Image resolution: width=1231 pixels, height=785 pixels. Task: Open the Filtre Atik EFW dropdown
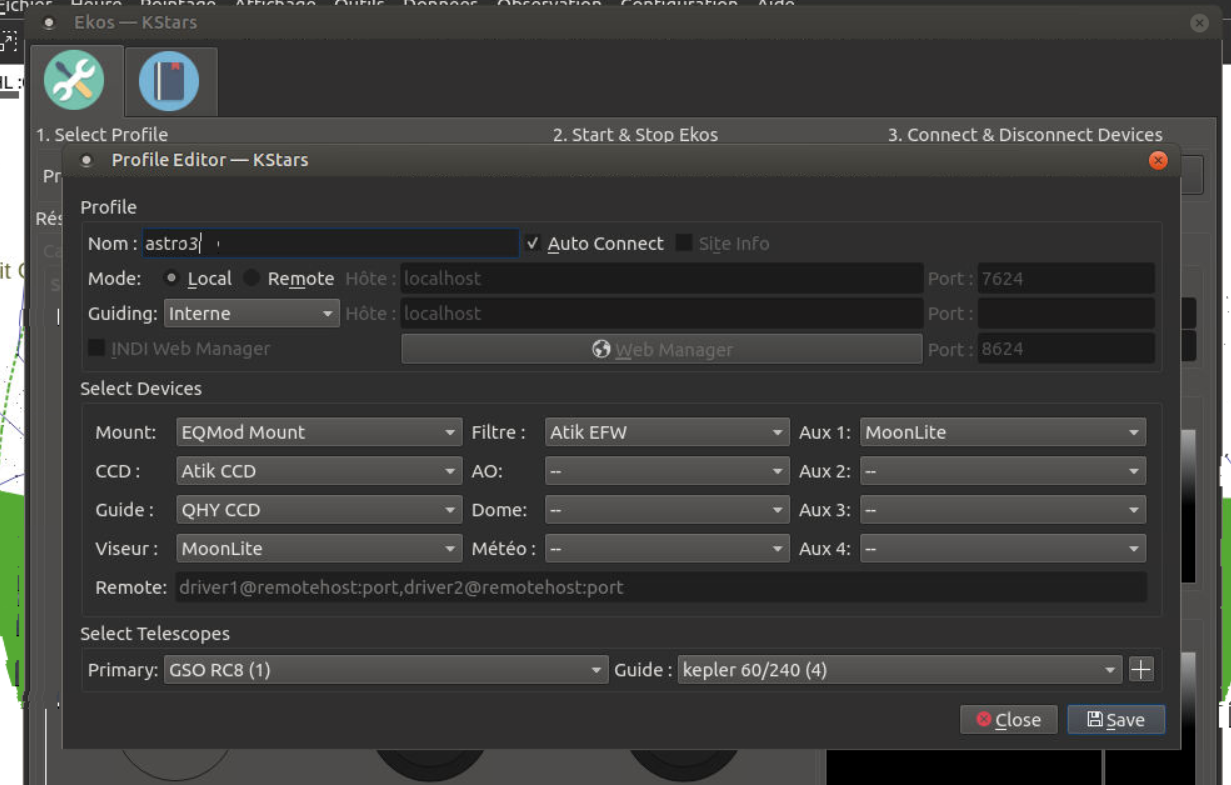667,432
